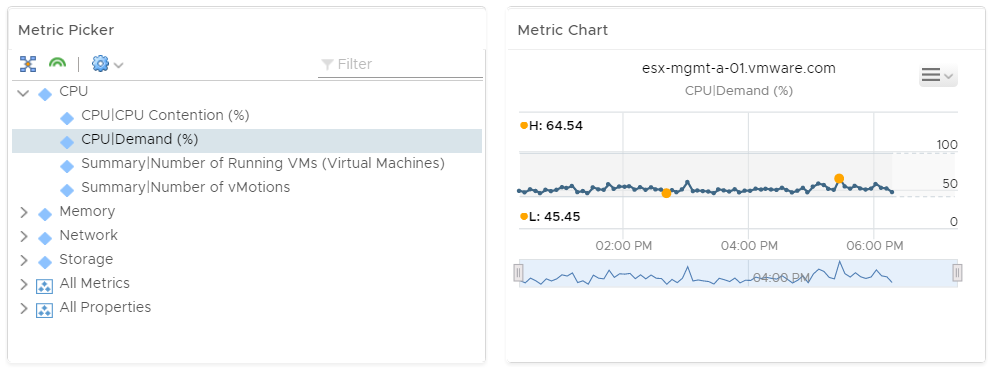Select Summary|Number of vMotions metric
Viewport: 997px width, 372px height.
tap(186, 188)
